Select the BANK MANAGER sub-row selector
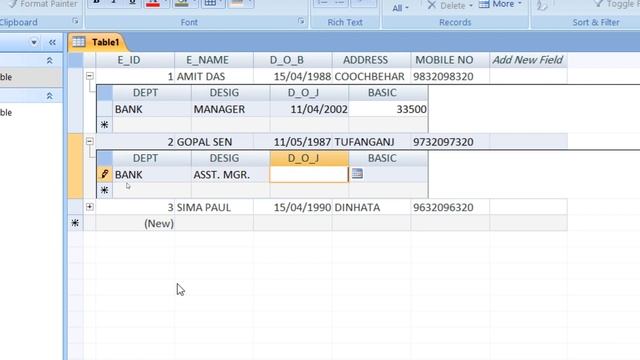 coord(104,109)
